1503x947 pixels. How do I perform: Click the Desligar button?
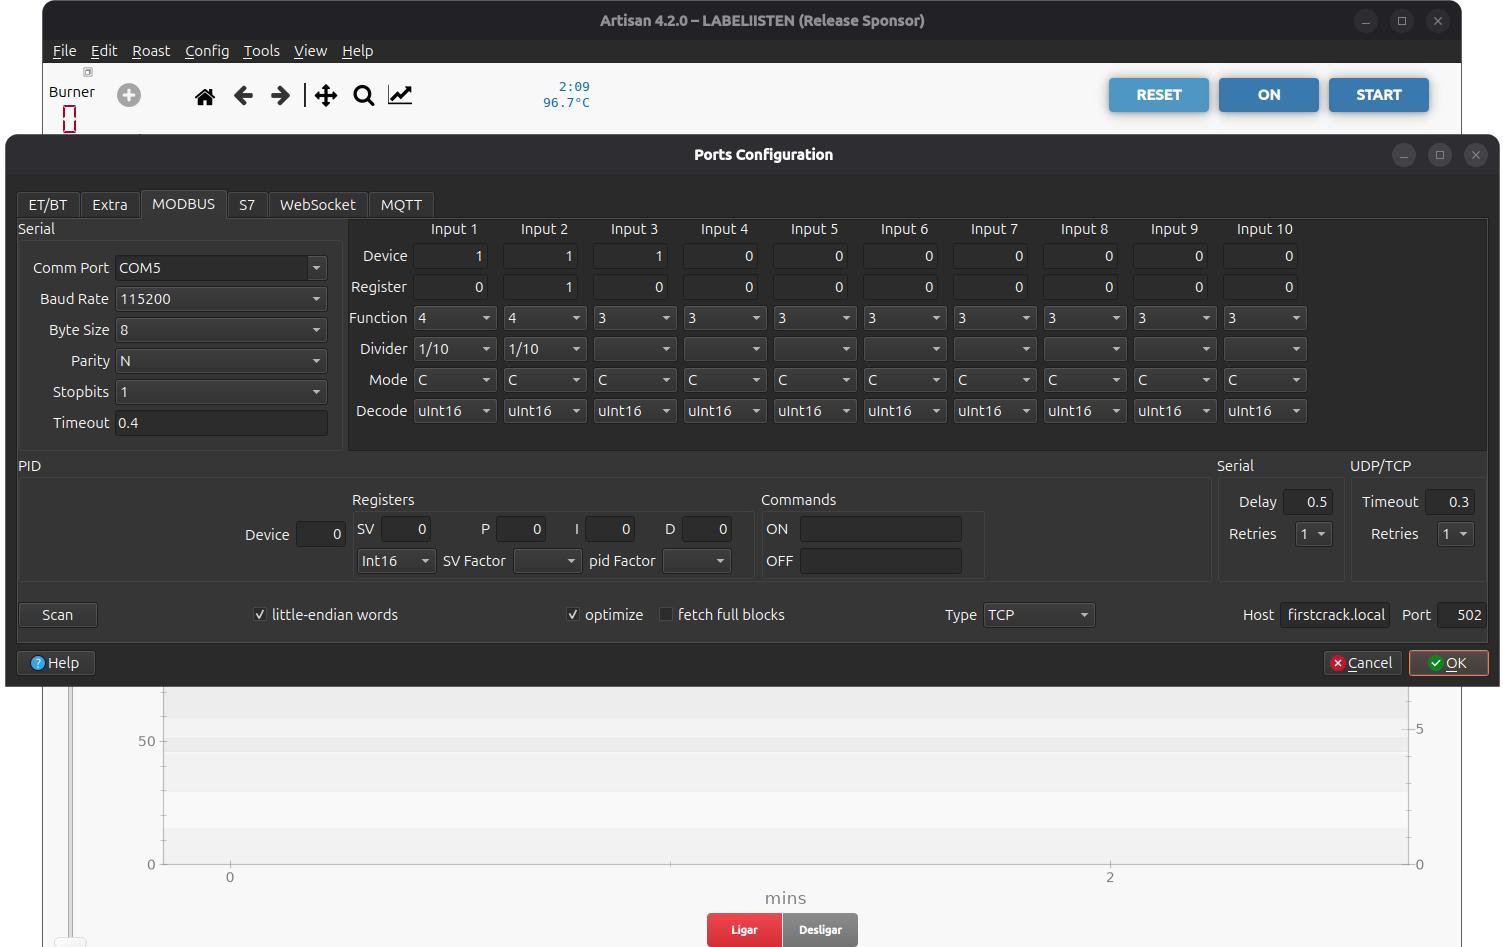click(820, 930)
